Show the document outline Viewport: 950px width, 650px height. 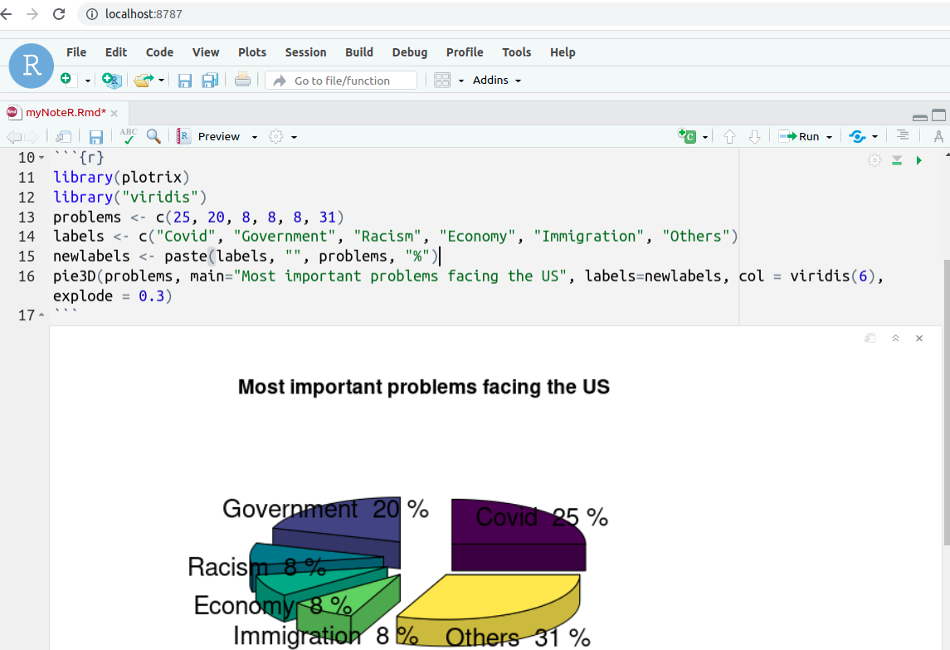pyautogui.click(x=902, y=136)
